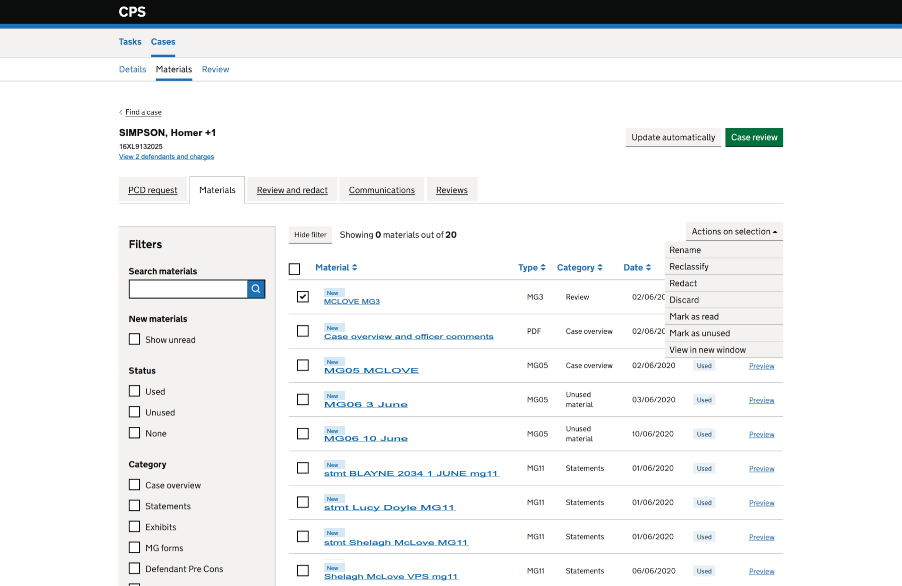Tick checkbox for Case overview and officer comments
The image size is (902, 586).
(303, 331)
